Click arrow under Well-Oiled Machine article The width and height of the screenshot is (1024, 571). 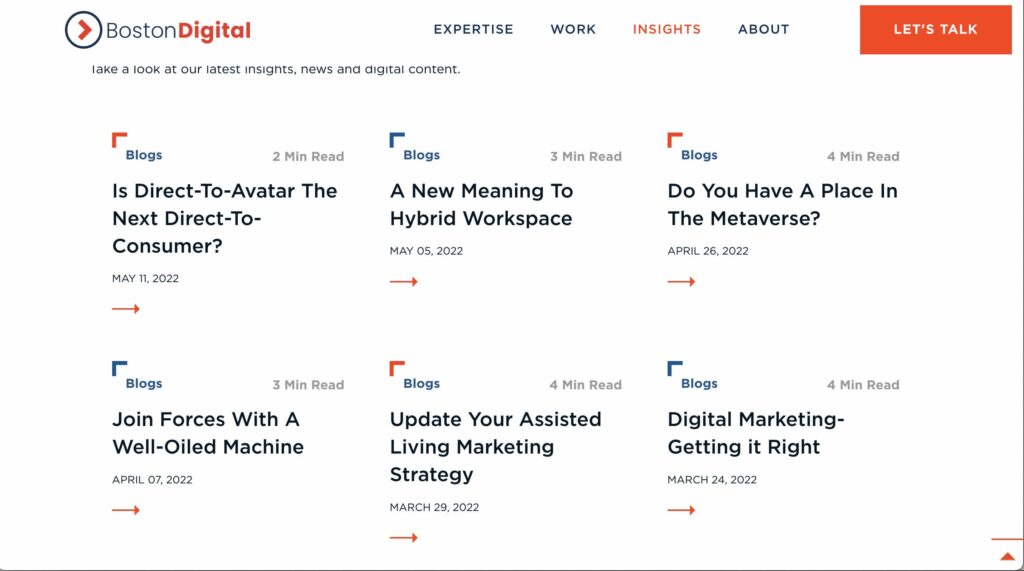[x=125, y=510]
